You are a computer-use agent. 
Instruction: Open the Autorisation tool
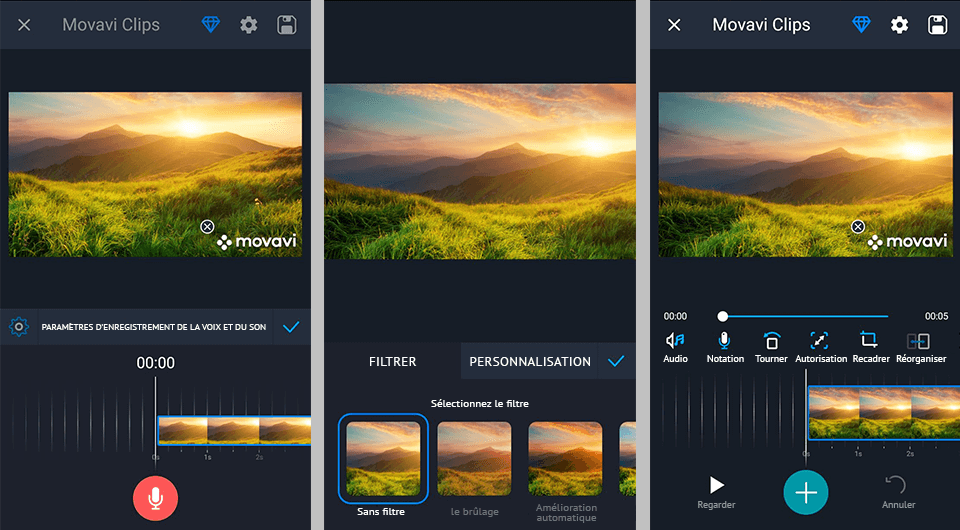click(820, 346)
